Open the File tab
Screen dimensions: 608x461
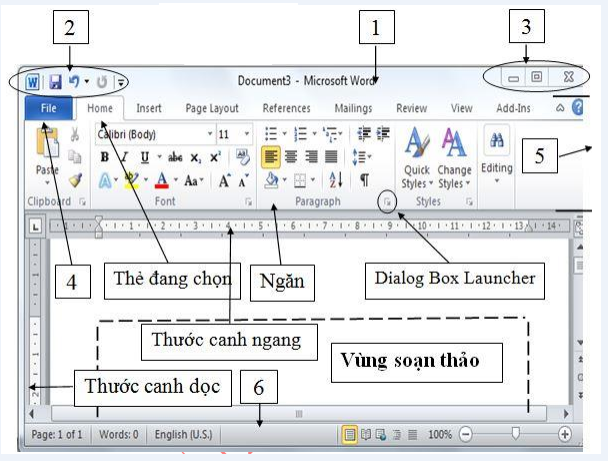[x=48, y=108]
